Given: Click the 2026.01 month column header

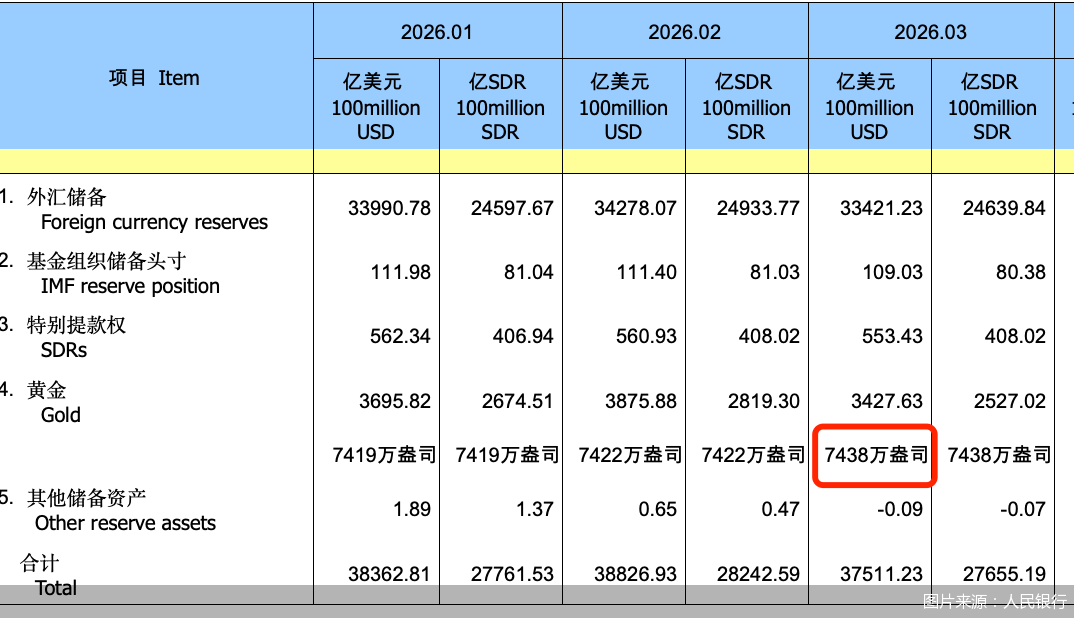Looking at the screenshot, I should click(436, 32).
